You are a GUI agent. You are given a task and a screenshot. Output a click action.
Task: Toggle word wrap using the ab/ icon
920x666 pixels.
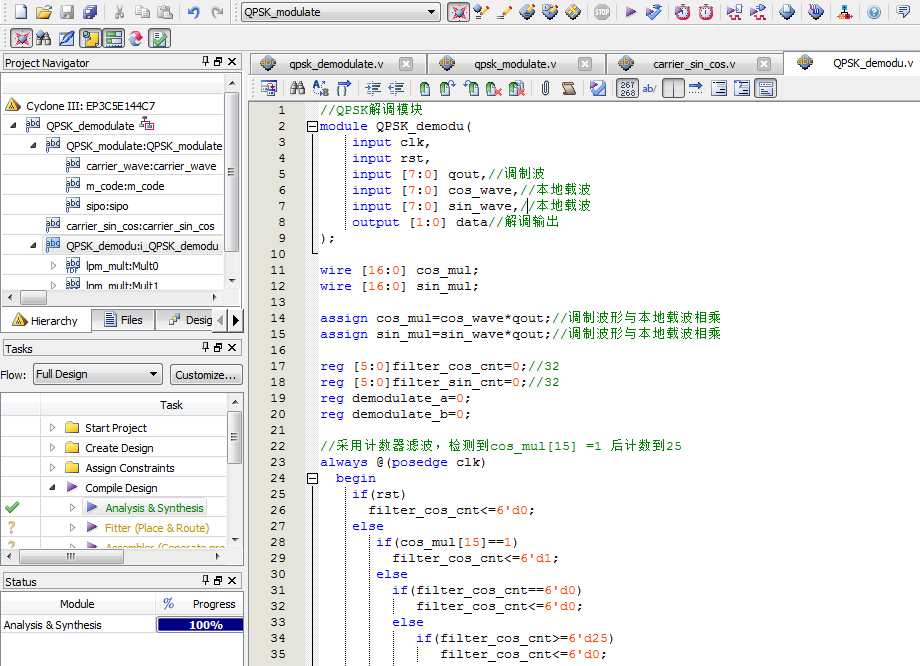[650, 88]
